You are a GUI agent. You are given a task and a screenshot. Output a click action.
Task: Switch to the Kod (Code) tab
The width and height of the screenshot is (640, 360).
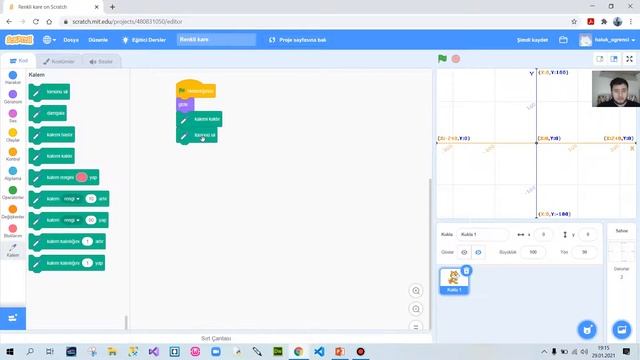point(19,61)
